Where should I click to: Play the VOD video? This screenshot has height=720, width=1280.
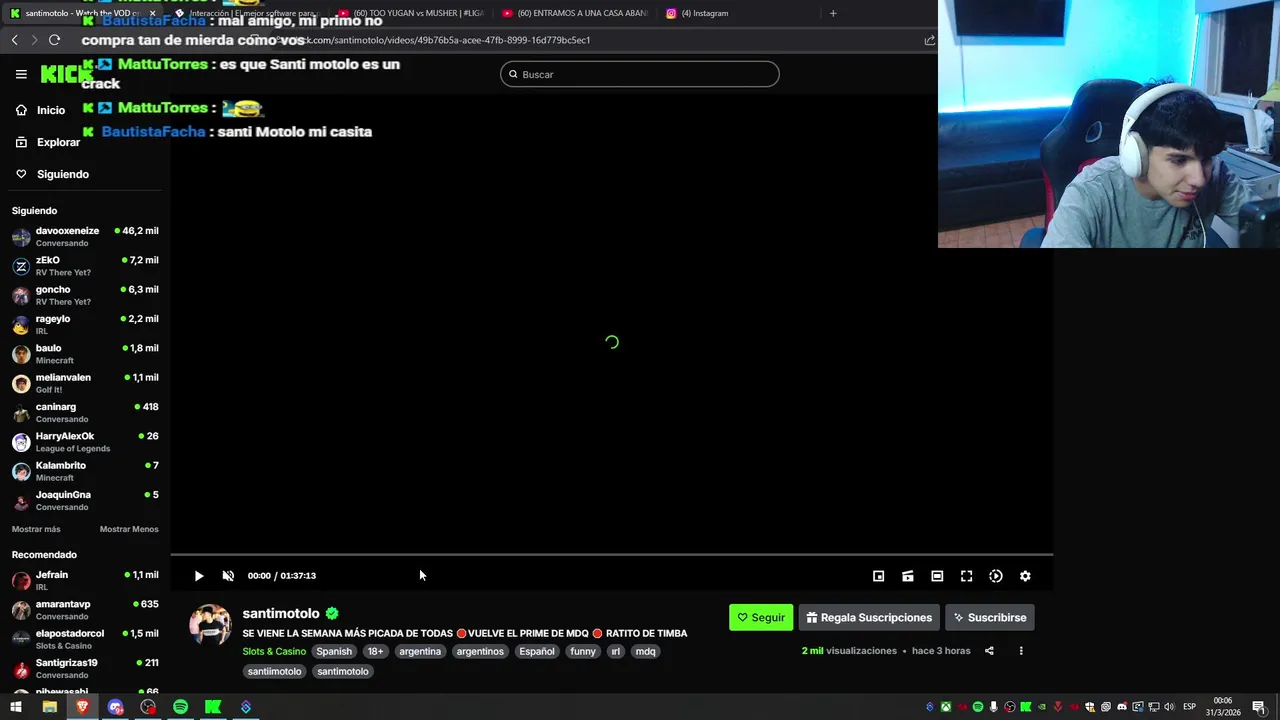tap(199, 576)
